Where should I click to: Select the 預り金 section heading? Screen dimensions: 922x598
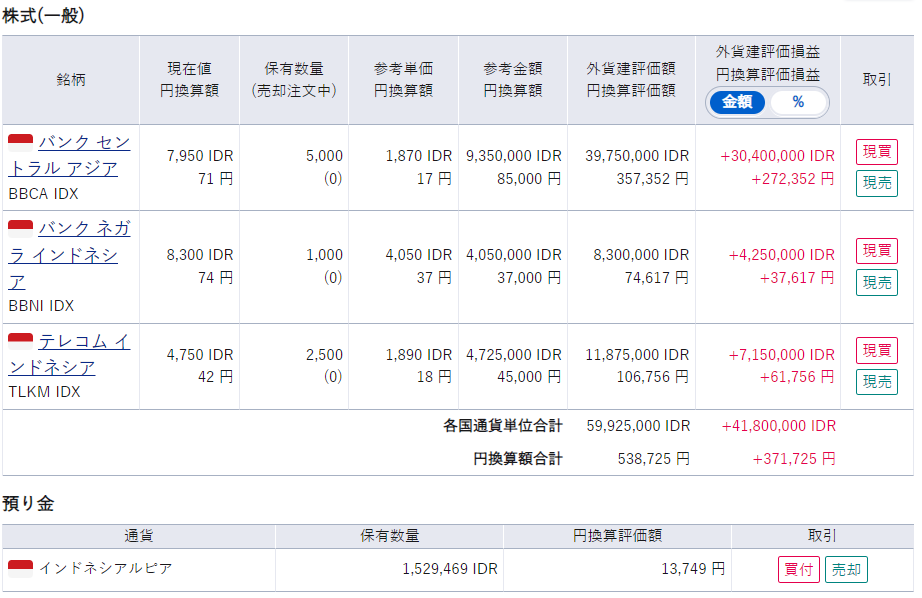coord(28,503)
